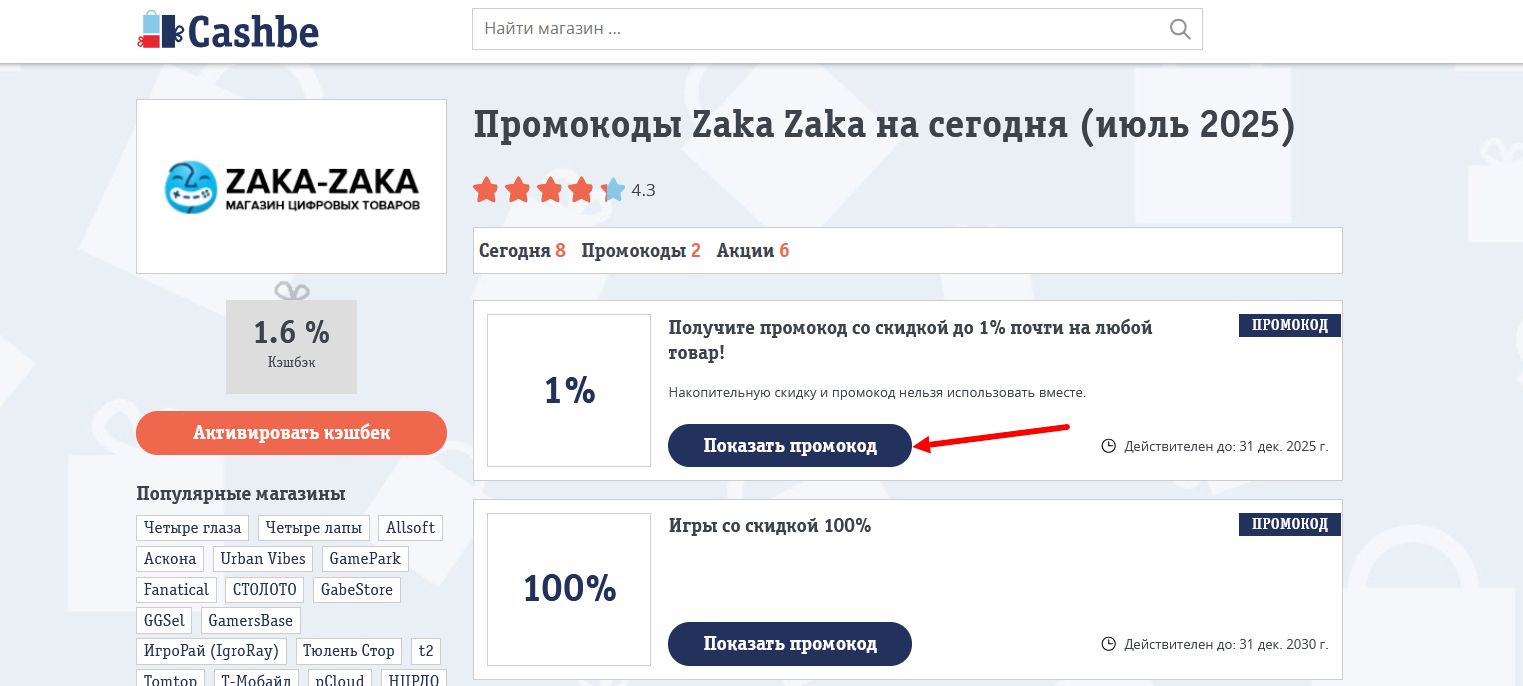Viewport: 1523px width, 686px height.
Task: Click clock icon beside '31 дек. 2025 г.'
Action: (1108, 446)
